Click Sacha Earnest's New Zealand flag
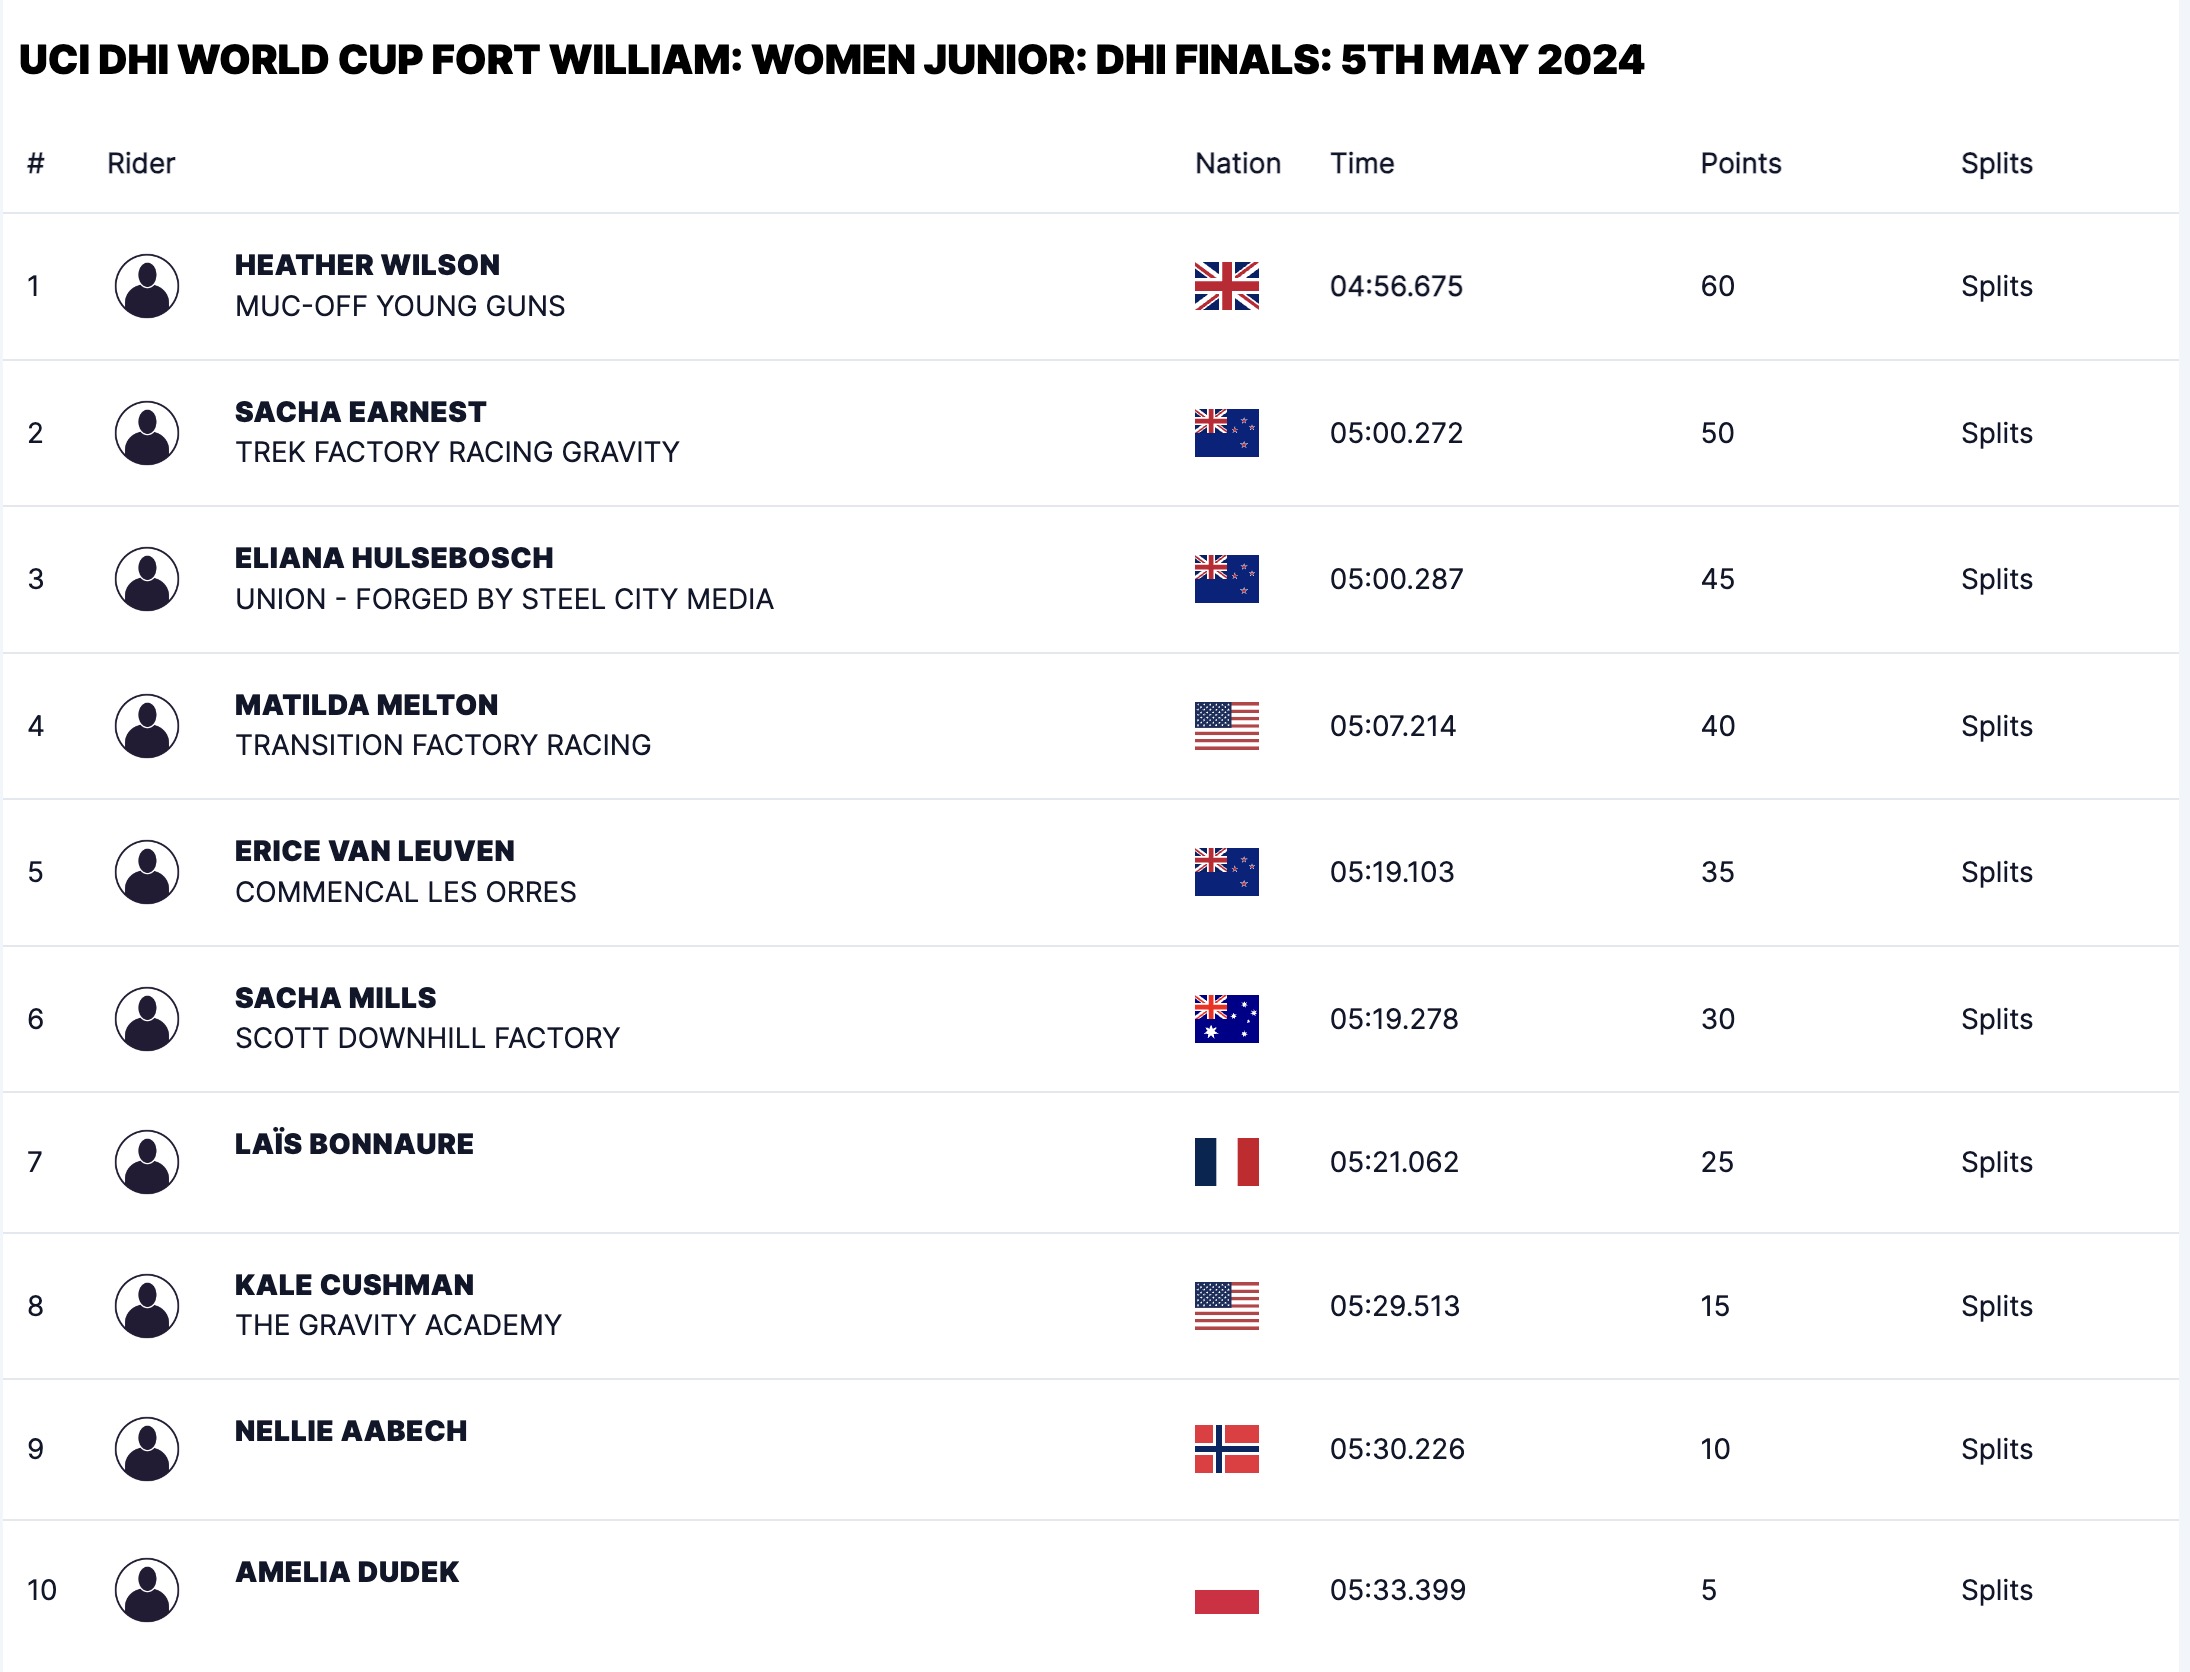The width and height of the screenshot is (2190, 1672). 1226,433
